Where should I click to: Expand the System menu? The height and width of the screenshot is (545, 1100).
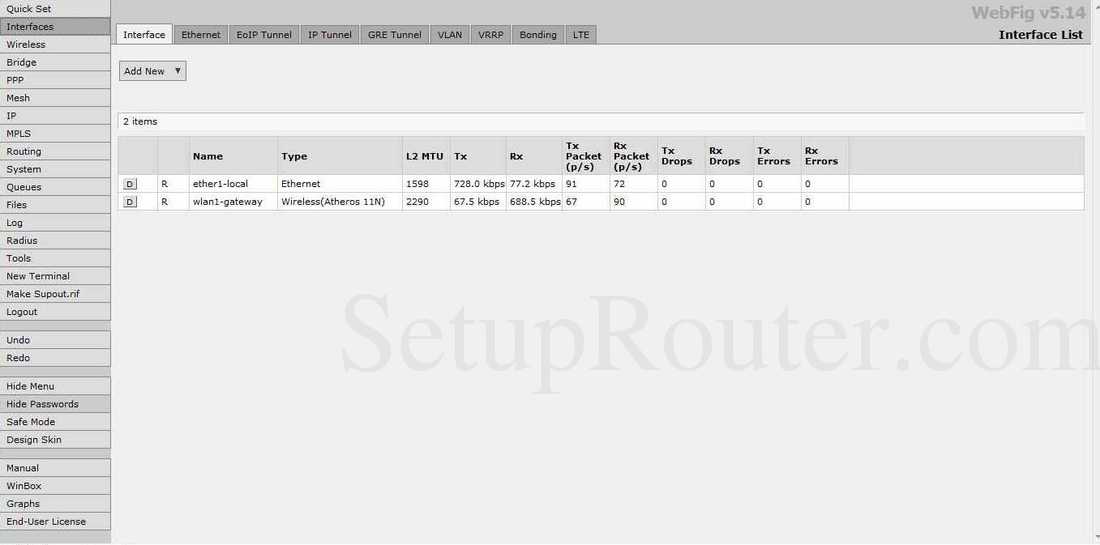click(55, 169)
